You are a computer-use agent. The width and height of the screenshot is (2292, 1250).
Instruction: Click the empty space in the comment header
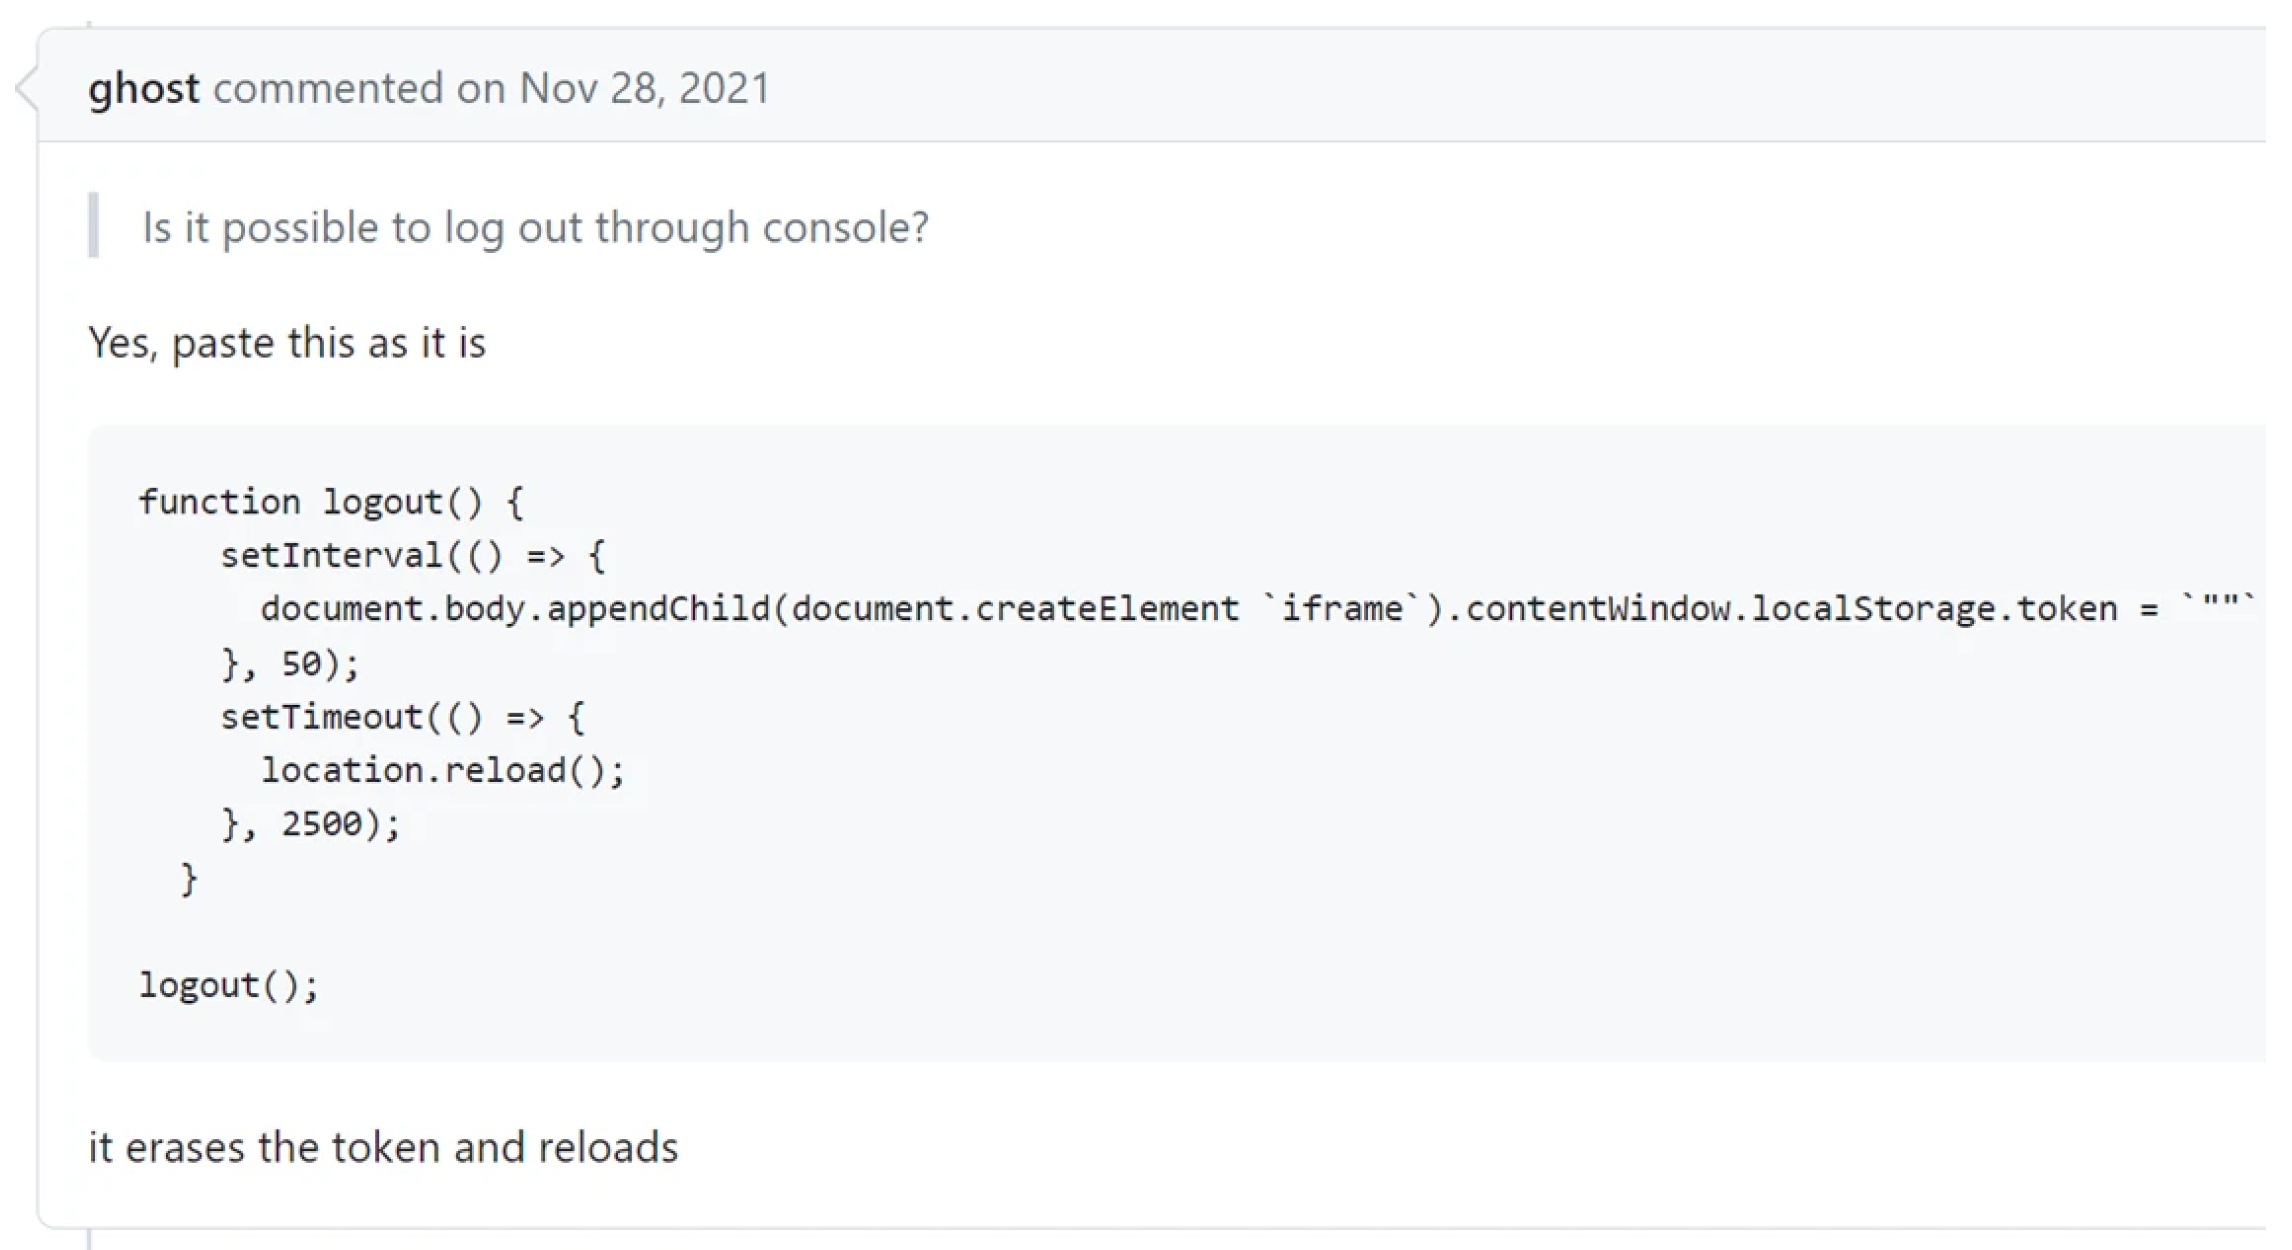1500,86
